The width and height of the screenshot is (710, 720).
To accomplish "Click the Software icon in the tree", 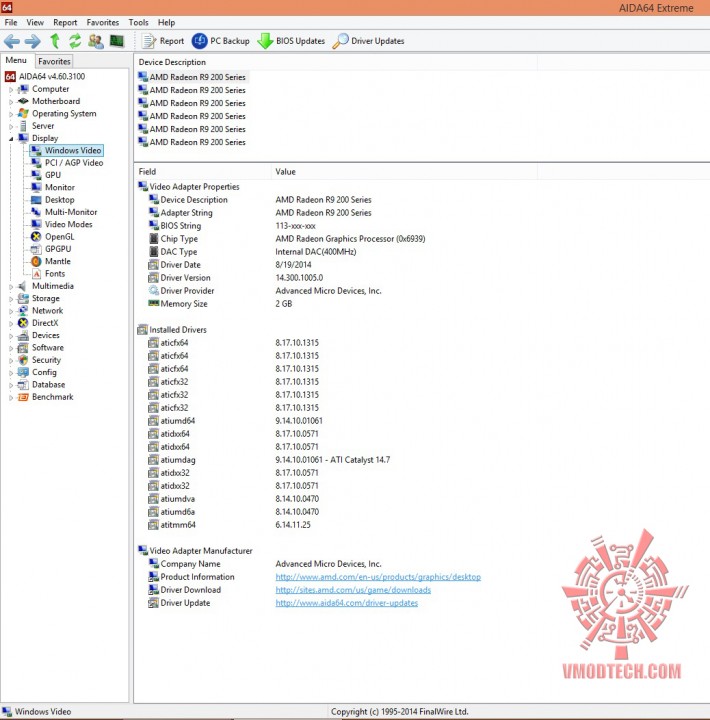I will (23, 348).
